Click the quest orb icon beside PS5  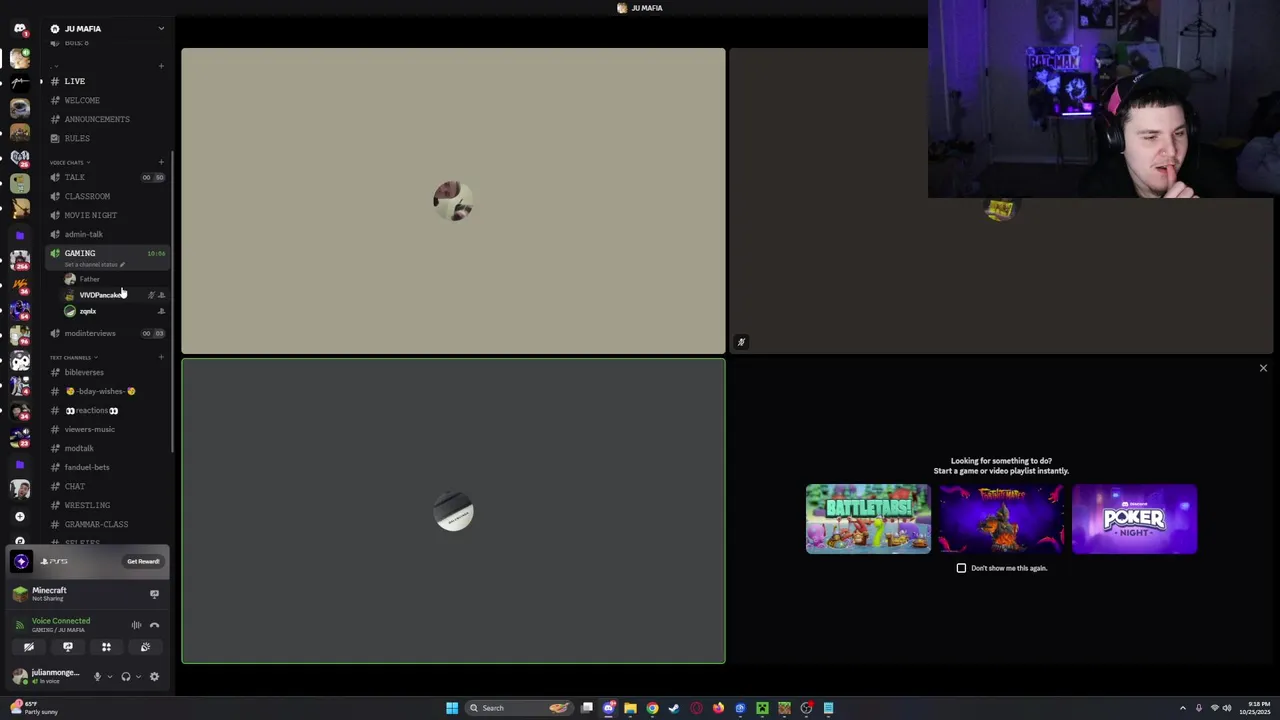21,561
